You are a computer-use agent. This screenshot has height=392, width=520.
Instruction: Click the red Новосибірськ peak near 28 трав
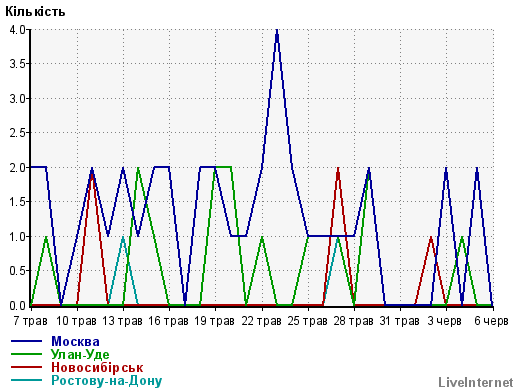338,169
